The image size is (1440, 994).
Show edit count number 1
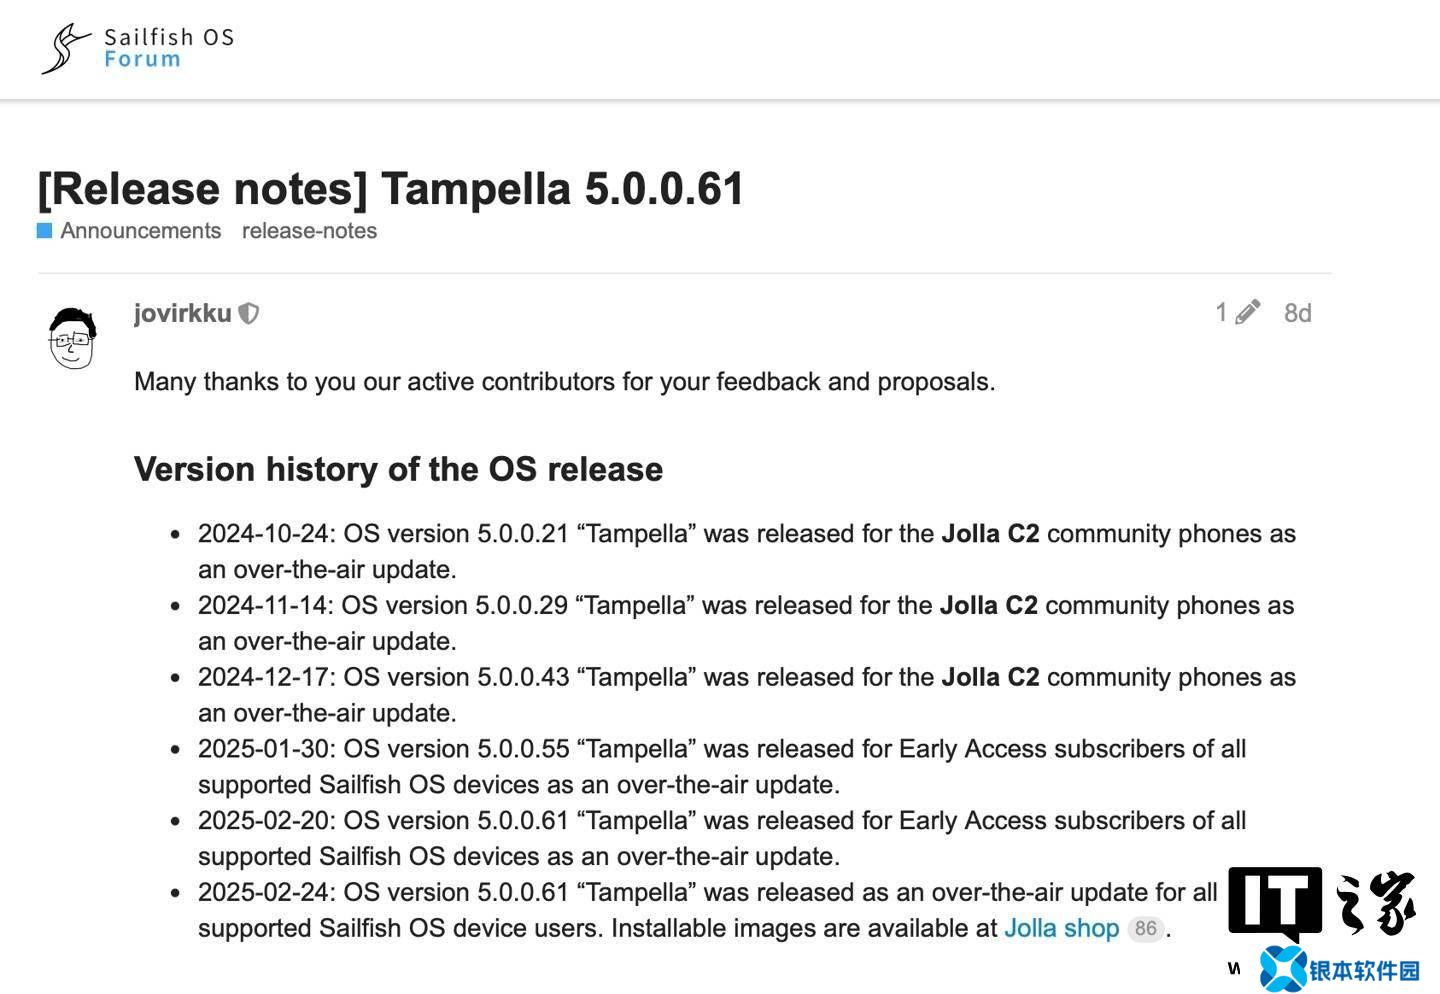pos(1221,313)
